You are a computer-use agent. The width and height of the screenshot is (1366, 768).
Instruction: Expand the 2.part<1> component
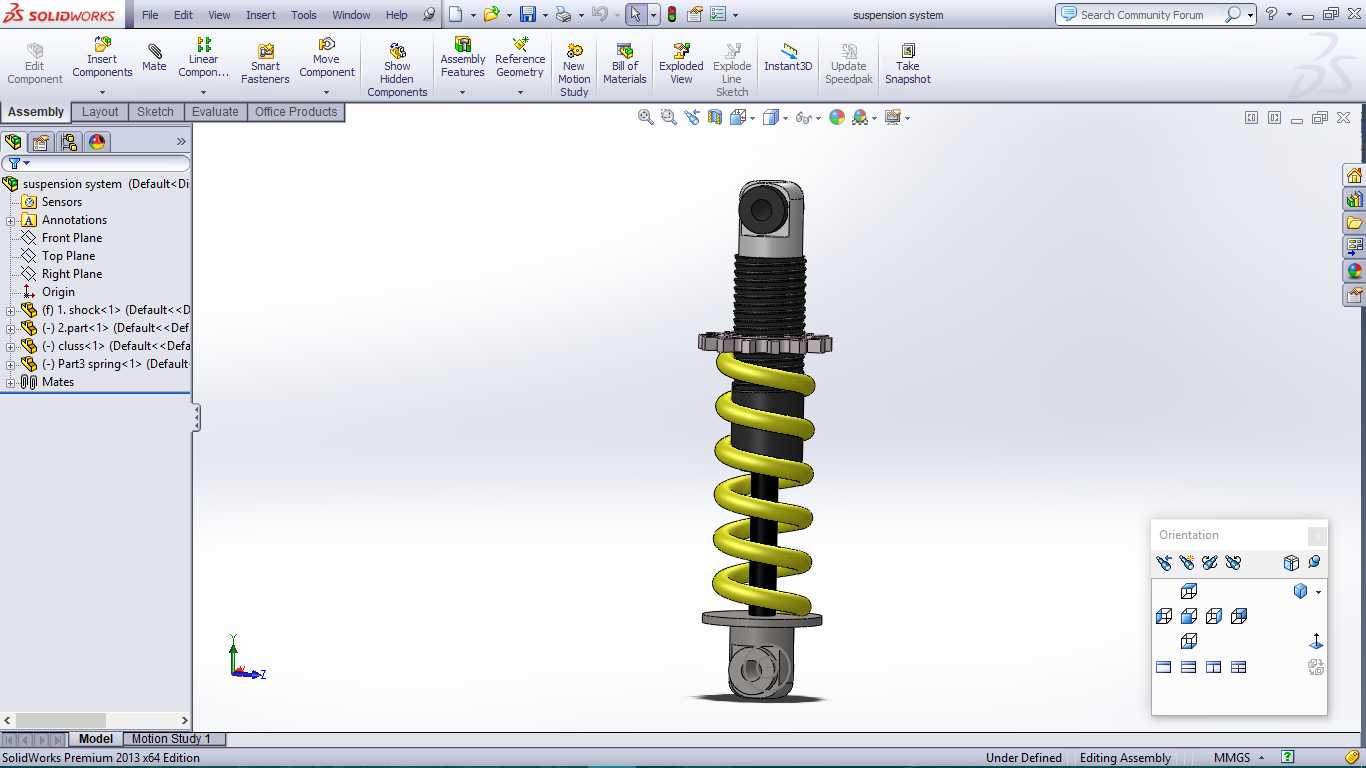tap(11, 329)
